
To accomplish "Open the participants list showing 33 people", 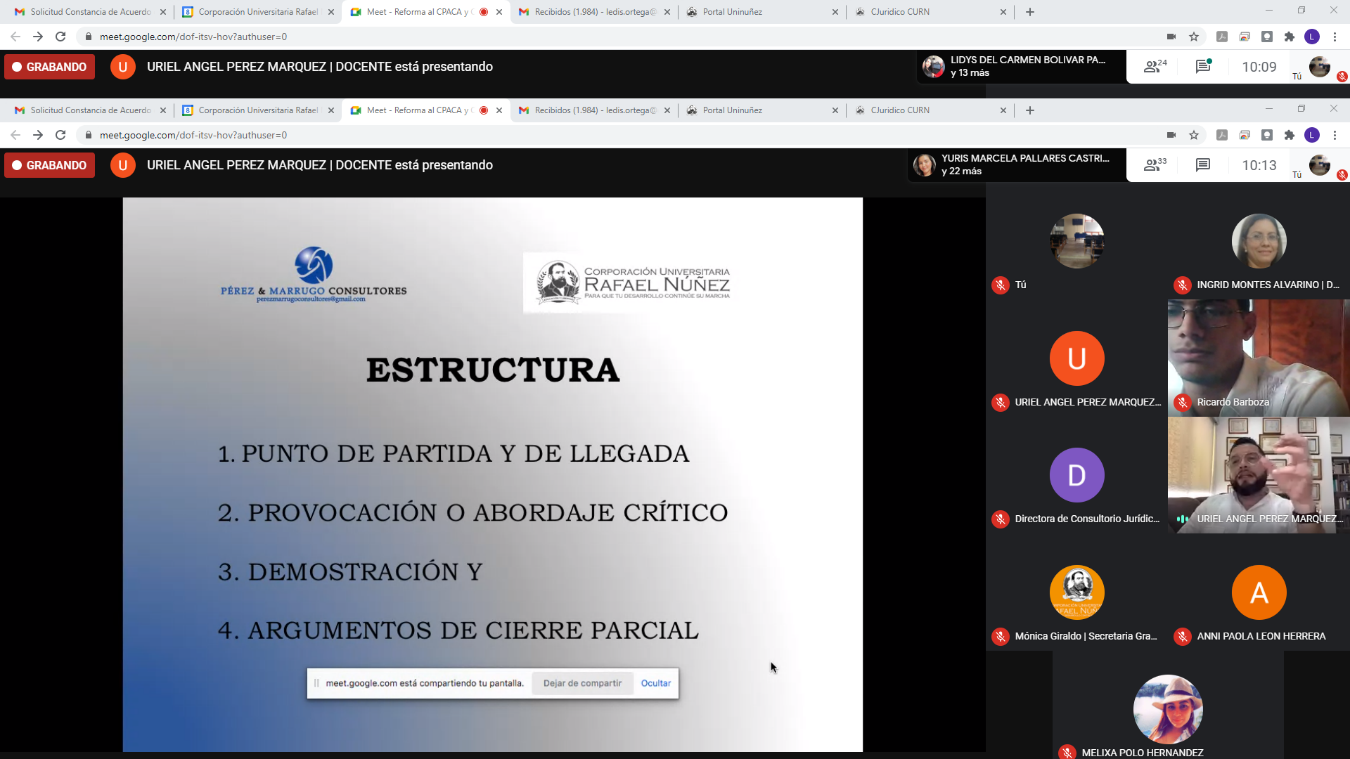I will pyautogui.click(x=1155, y=165).
